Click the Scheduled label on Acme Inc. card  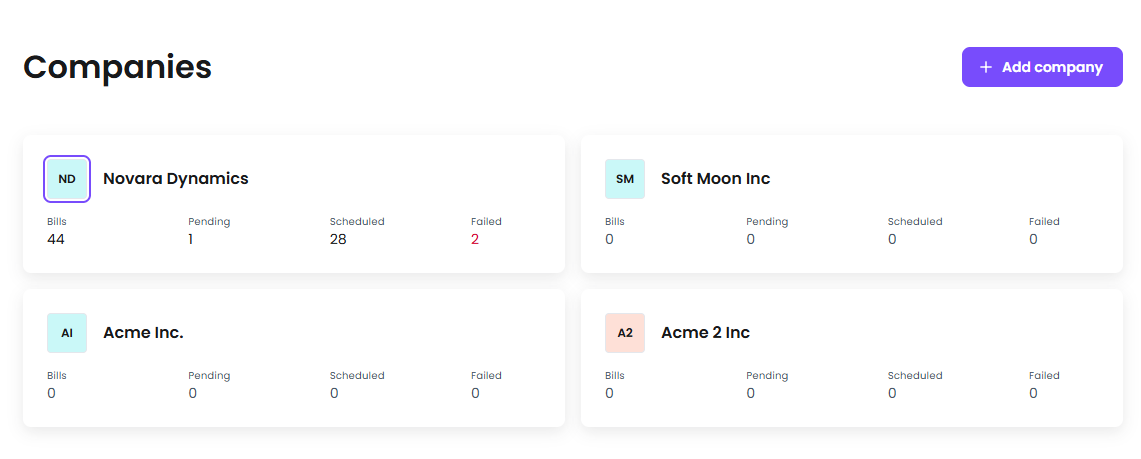357,376
